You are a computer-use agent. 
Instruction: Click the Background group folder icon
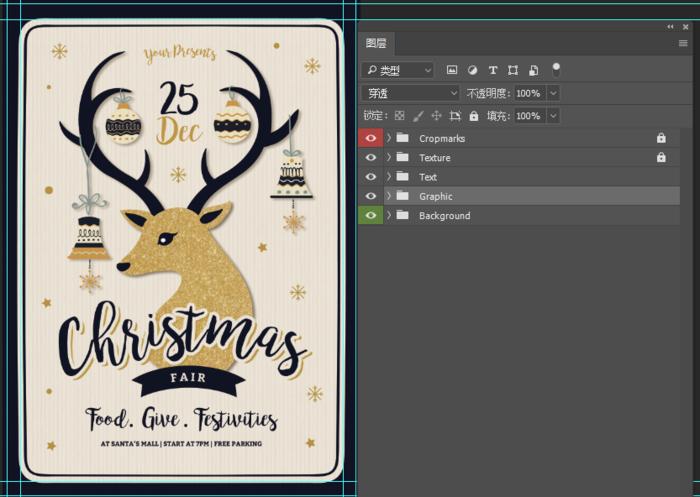[403, 215]
